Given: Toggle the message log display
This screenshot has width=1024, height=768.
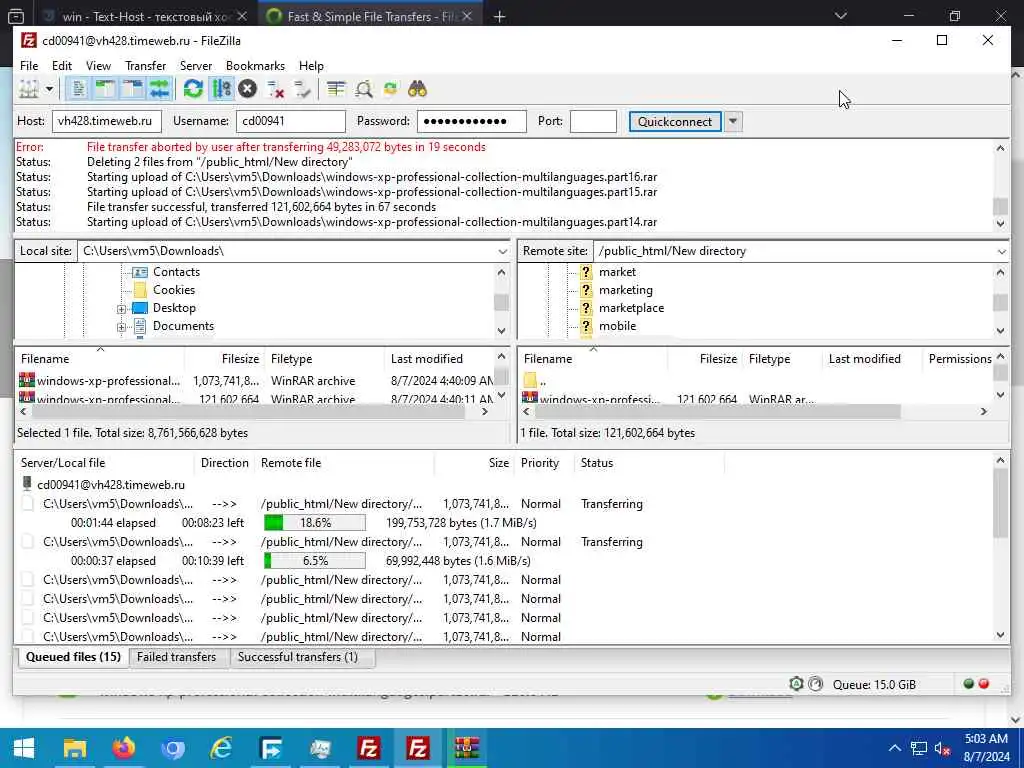Looking at the screenshot, I should coord(78,89).
